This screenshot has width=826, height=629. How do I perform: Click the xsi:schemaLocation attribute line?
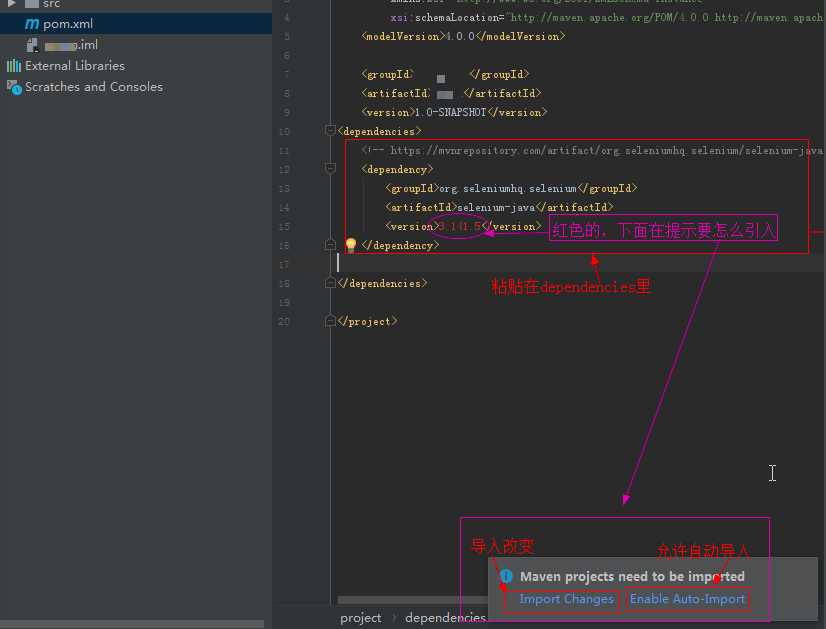(606, 17)
